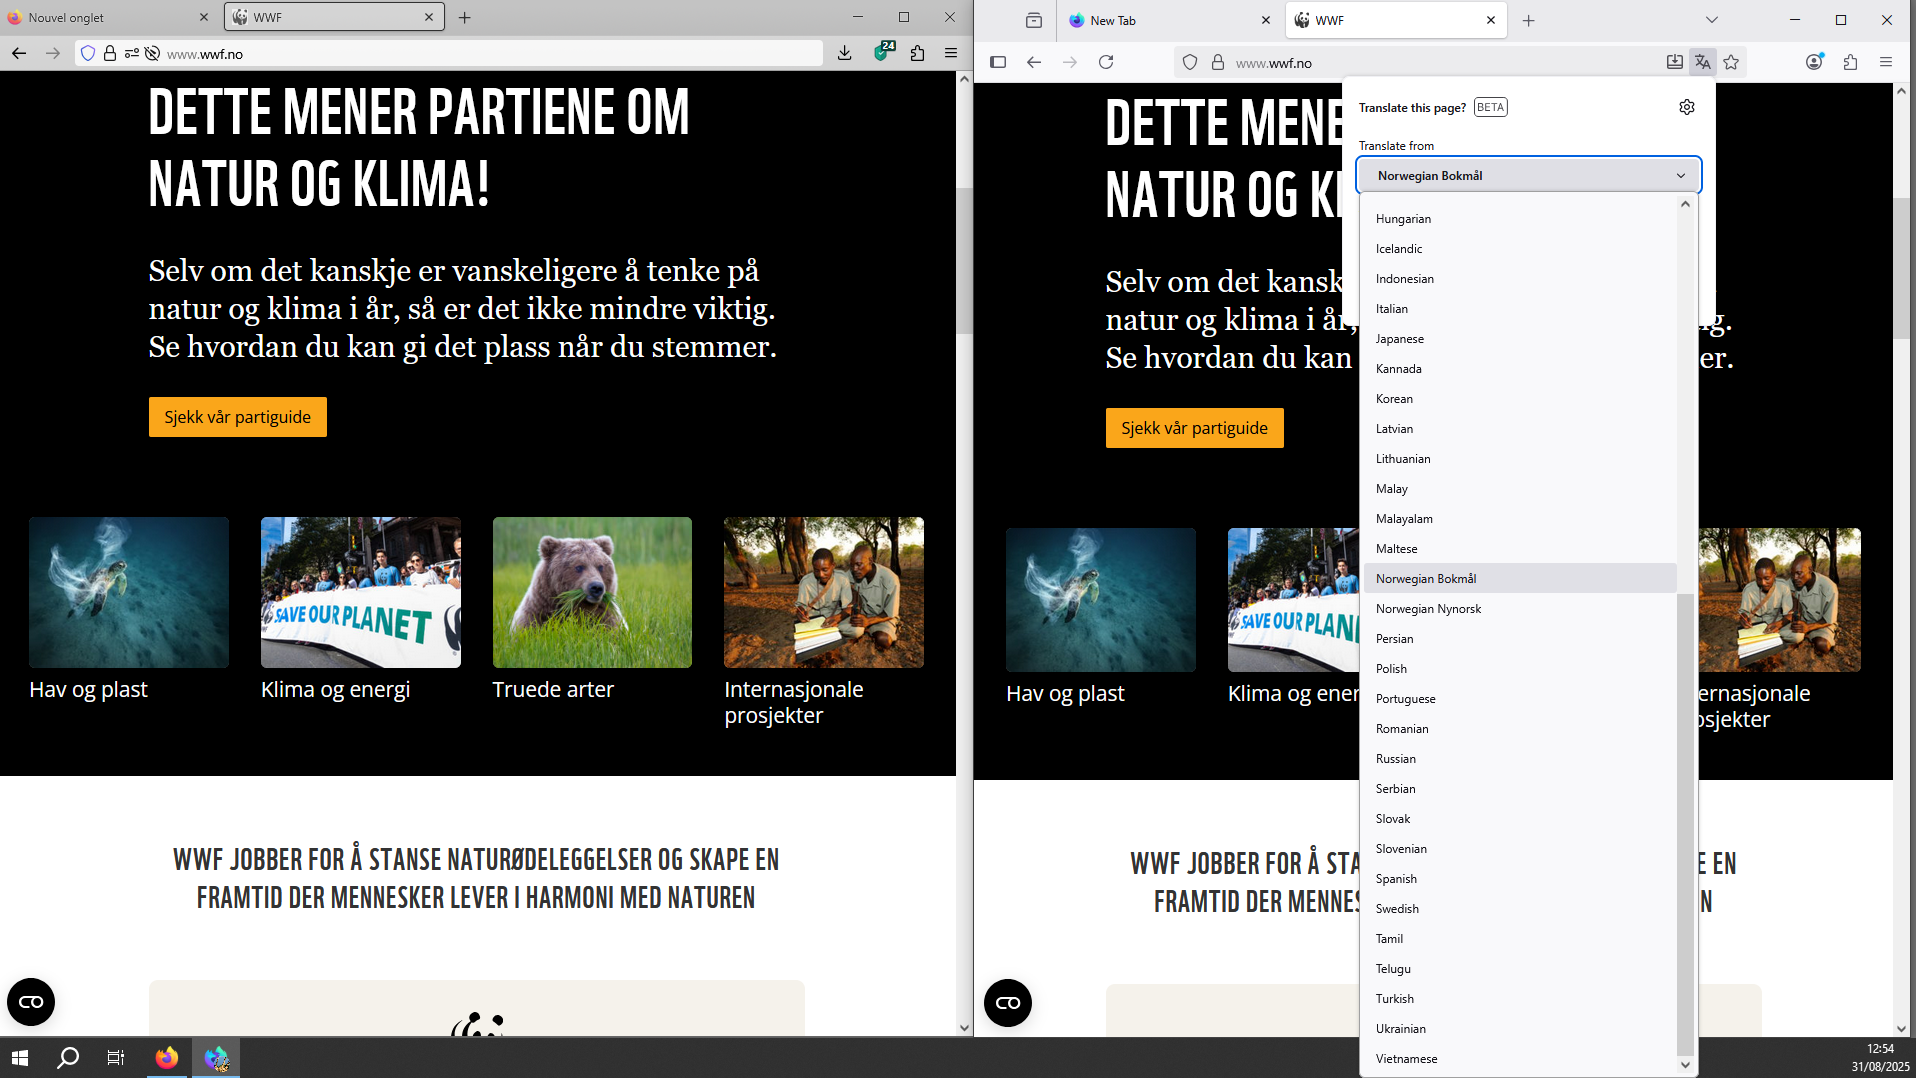Open Hav og plast link in right window
Viewport: 1916px width, 1078px height.
(1065, 694)
